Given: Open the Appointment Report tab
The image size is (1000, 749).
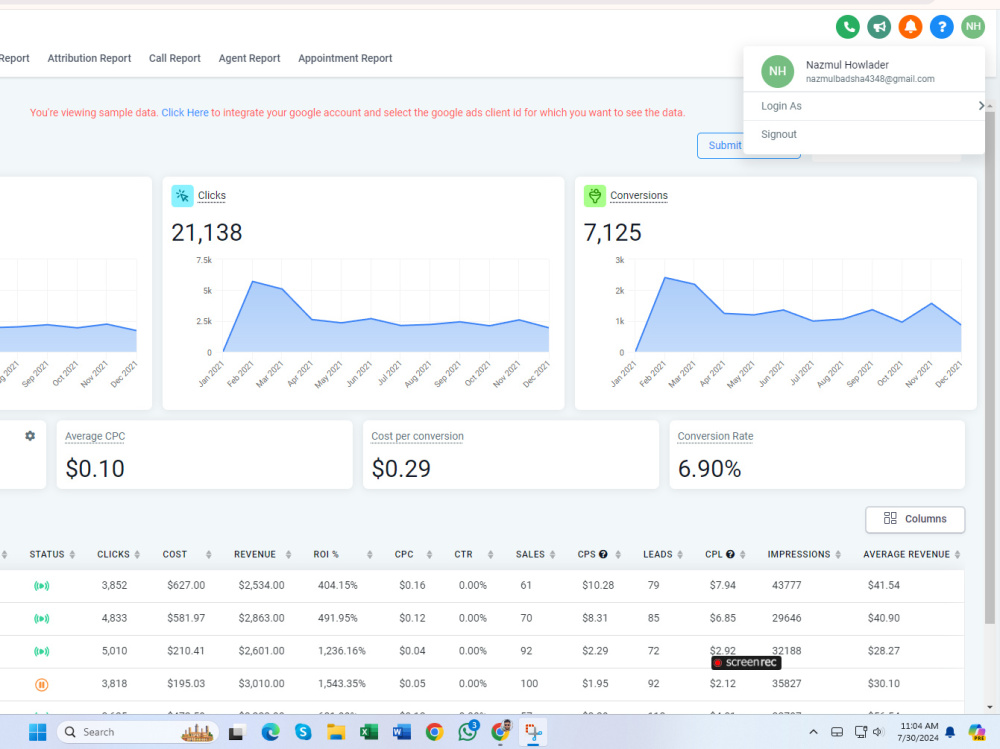Looking at the screenshot, I should pyautogui.click(x=345, y=58).
